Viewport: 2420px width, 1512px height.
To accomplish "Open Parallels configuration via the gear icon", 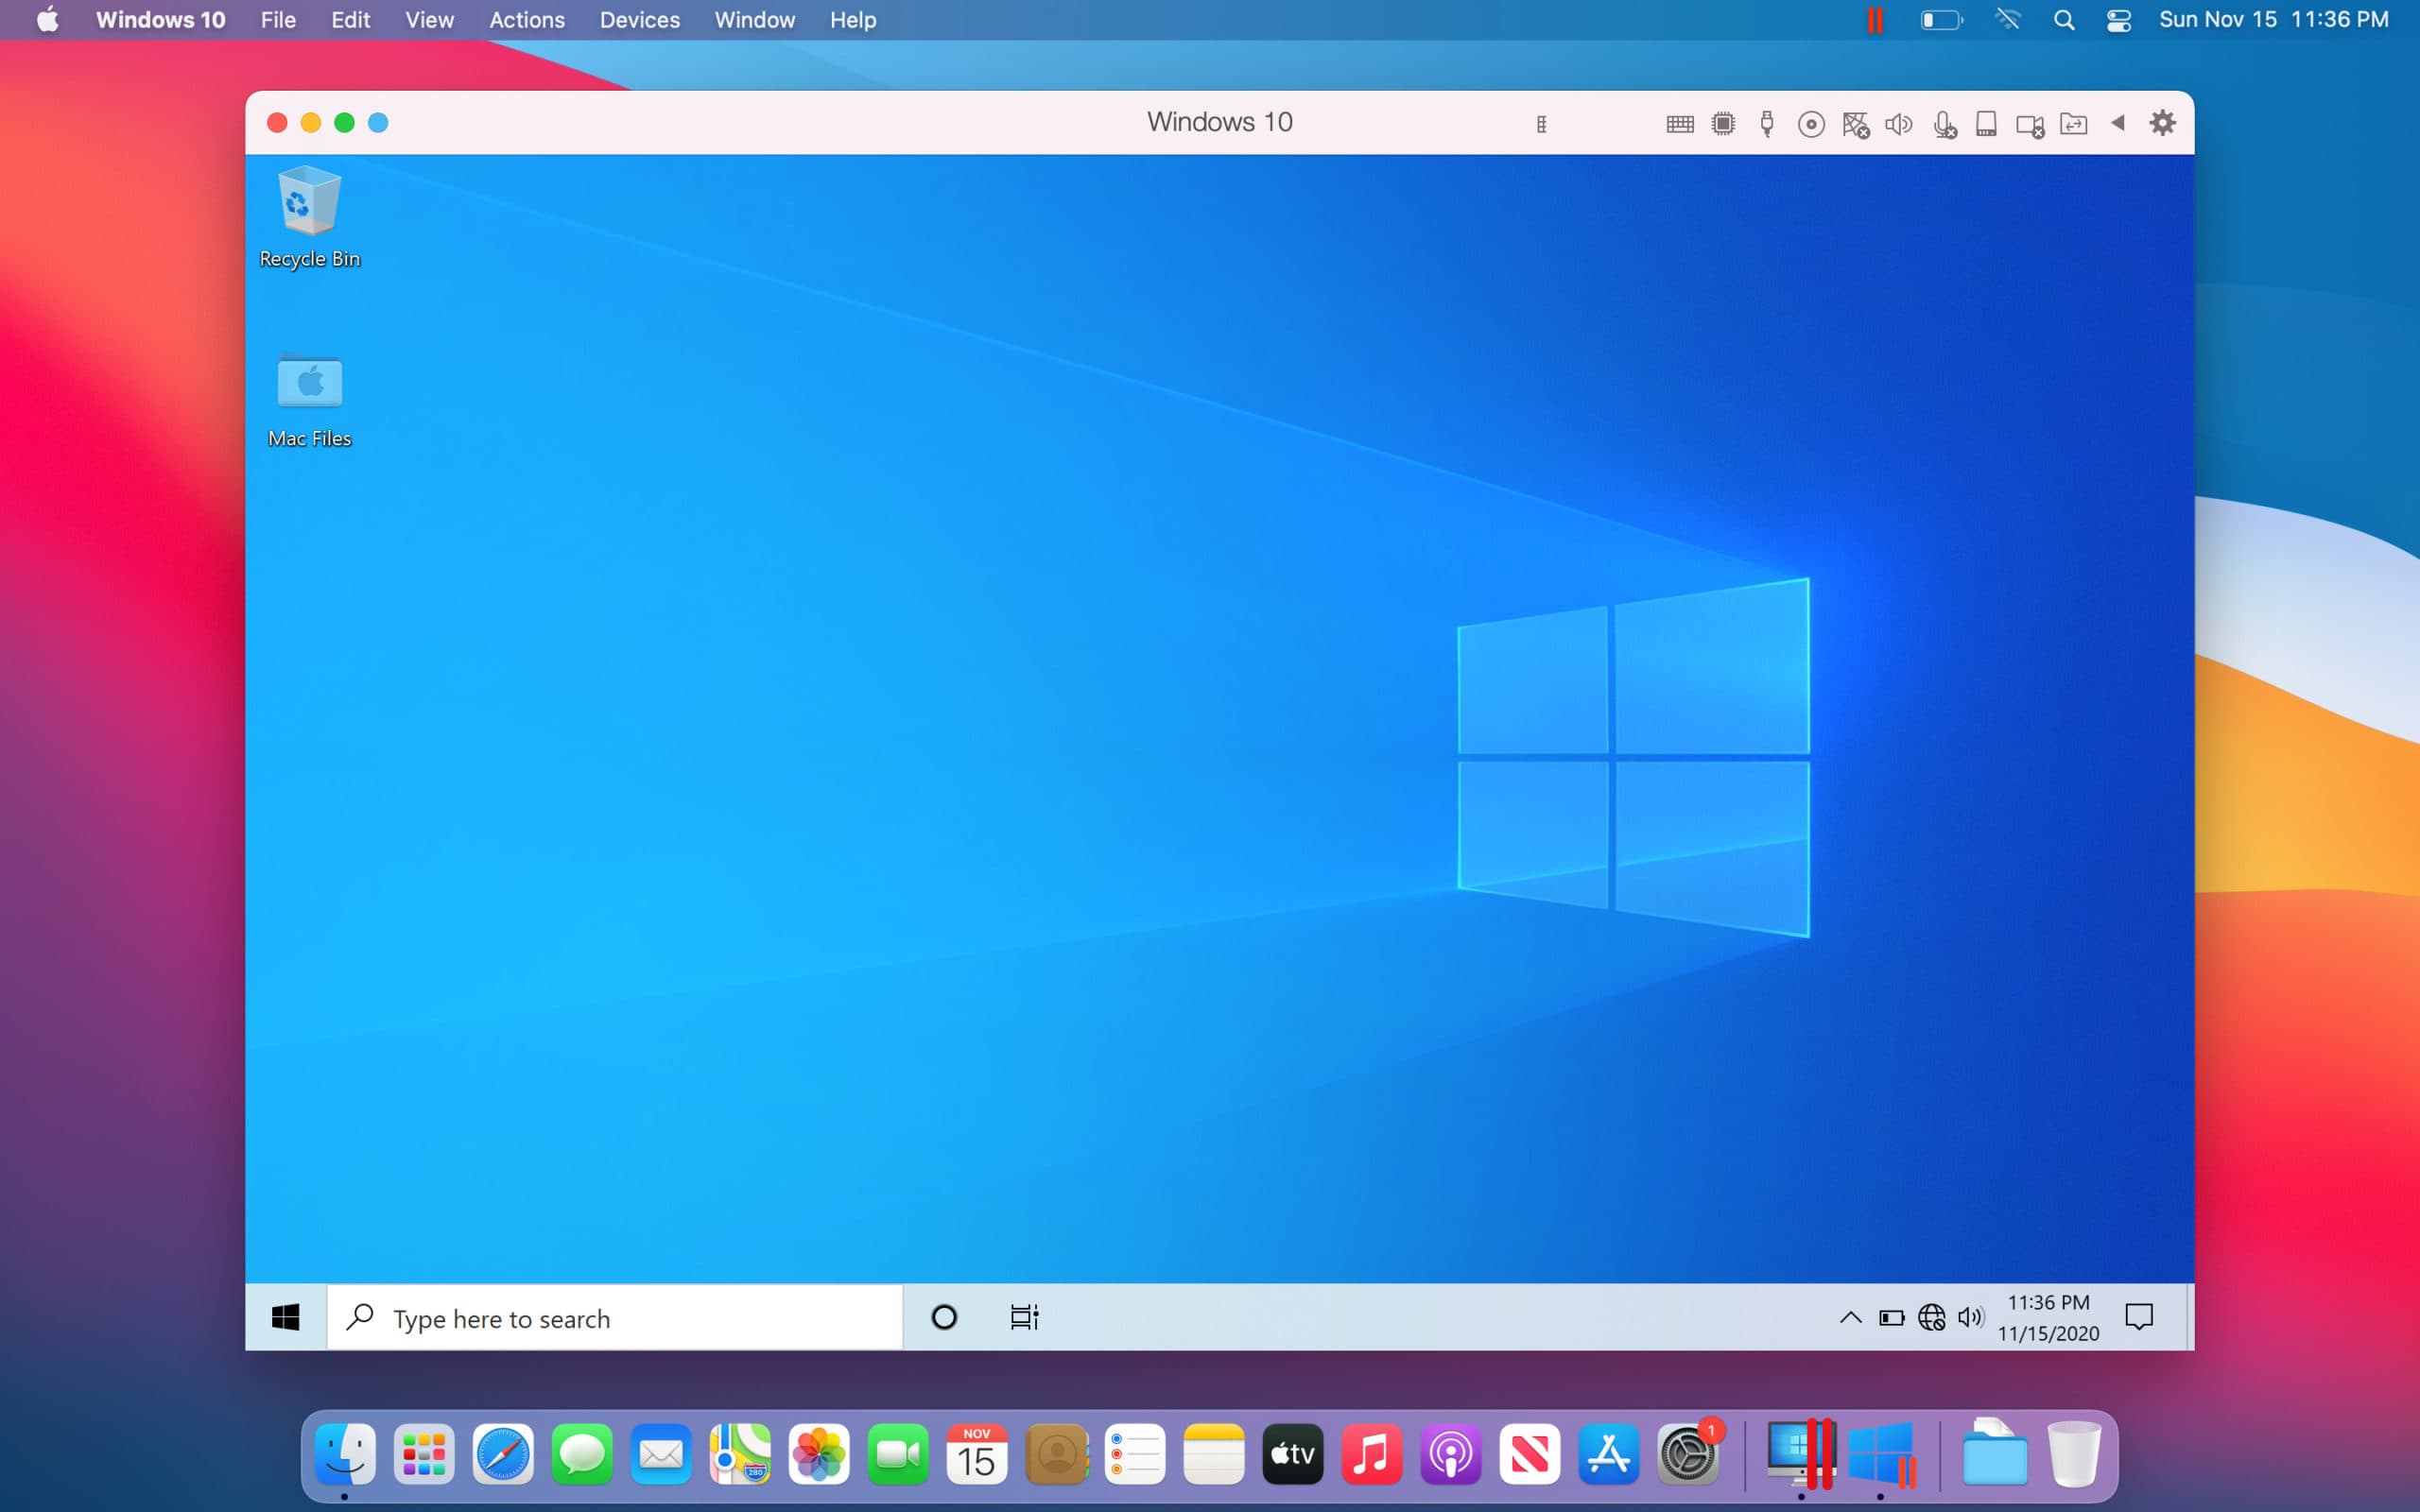I will (2163, 123).
